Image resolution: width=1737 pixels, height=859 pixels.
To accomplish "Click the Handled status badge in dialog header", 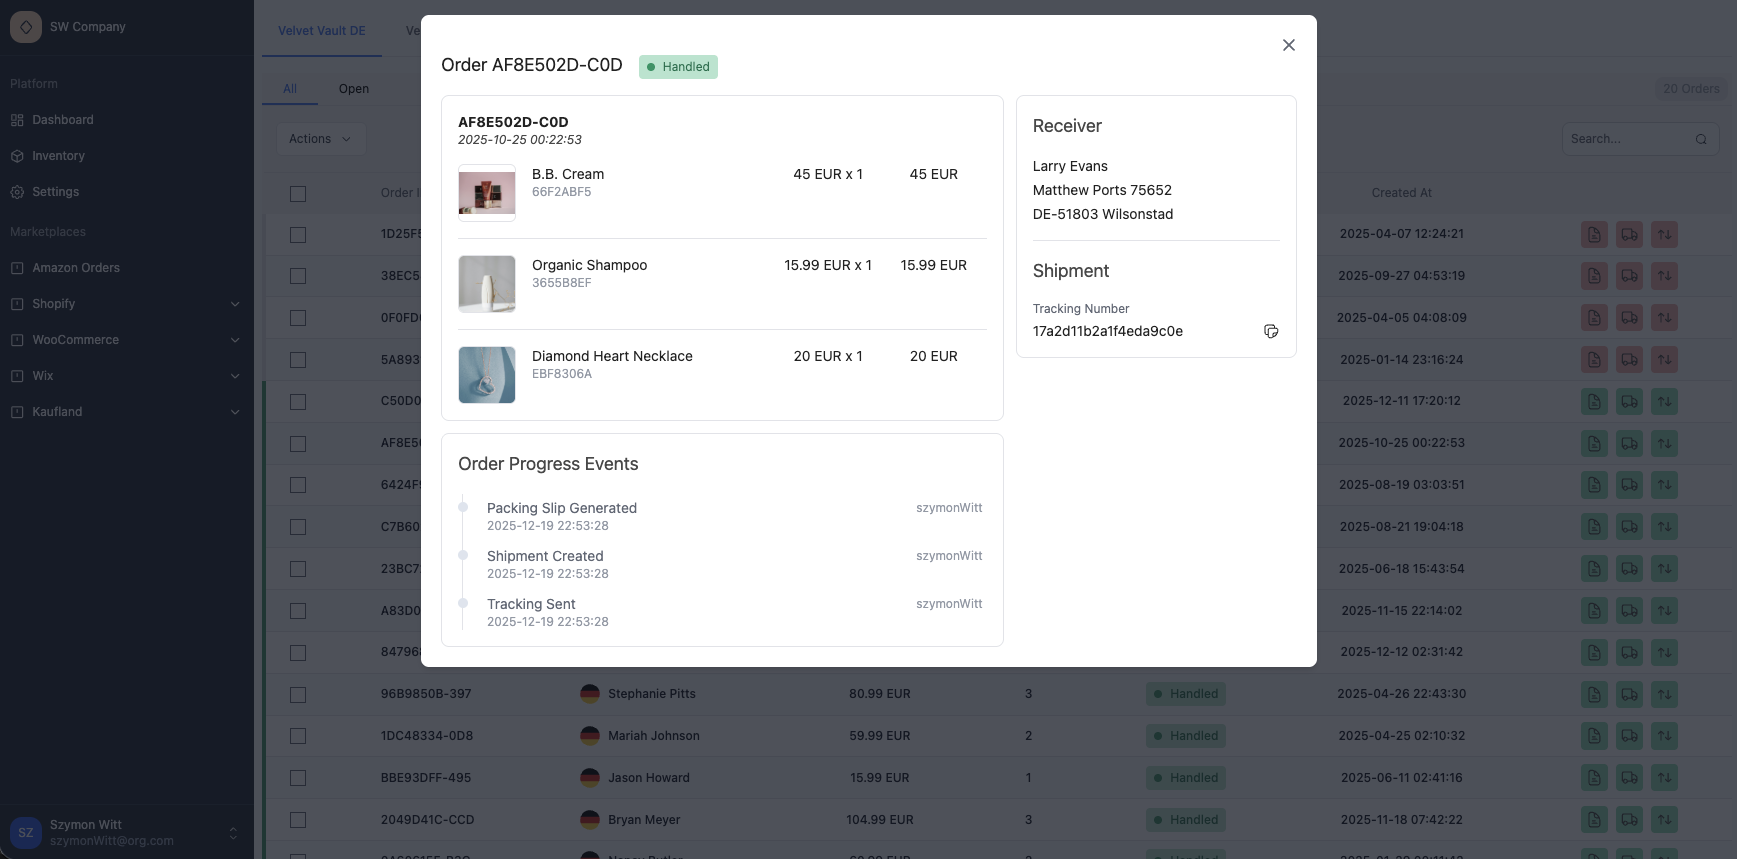I will pyautogui.click(x=678, y=67).
